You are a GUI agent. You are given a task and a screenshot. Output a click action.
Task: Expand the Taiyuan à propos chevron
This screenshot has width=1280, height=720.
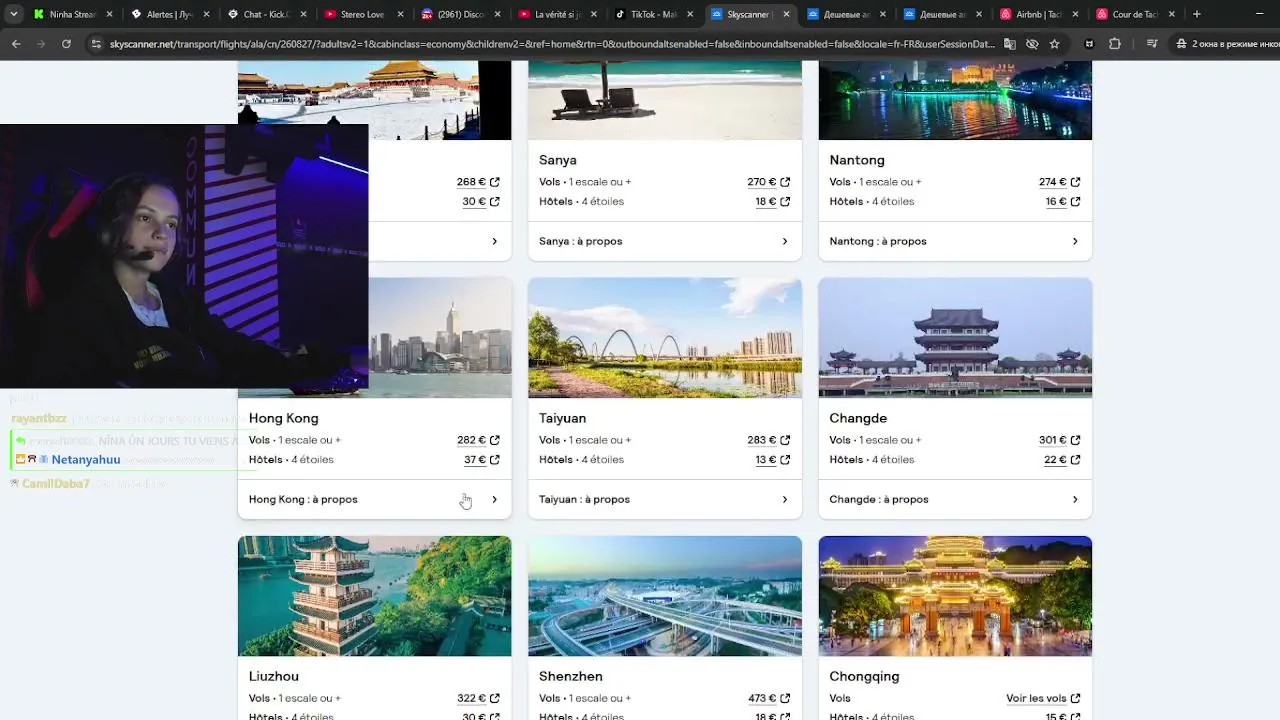pos(785,499)
